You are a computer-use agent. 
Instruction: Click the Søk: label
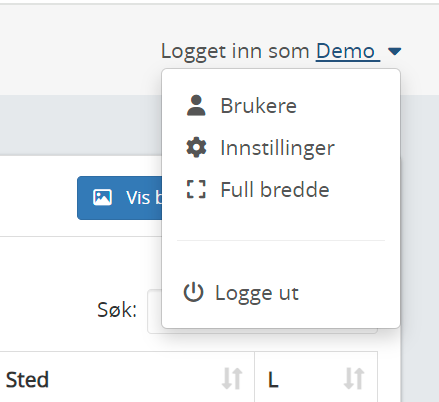[117, 310]
